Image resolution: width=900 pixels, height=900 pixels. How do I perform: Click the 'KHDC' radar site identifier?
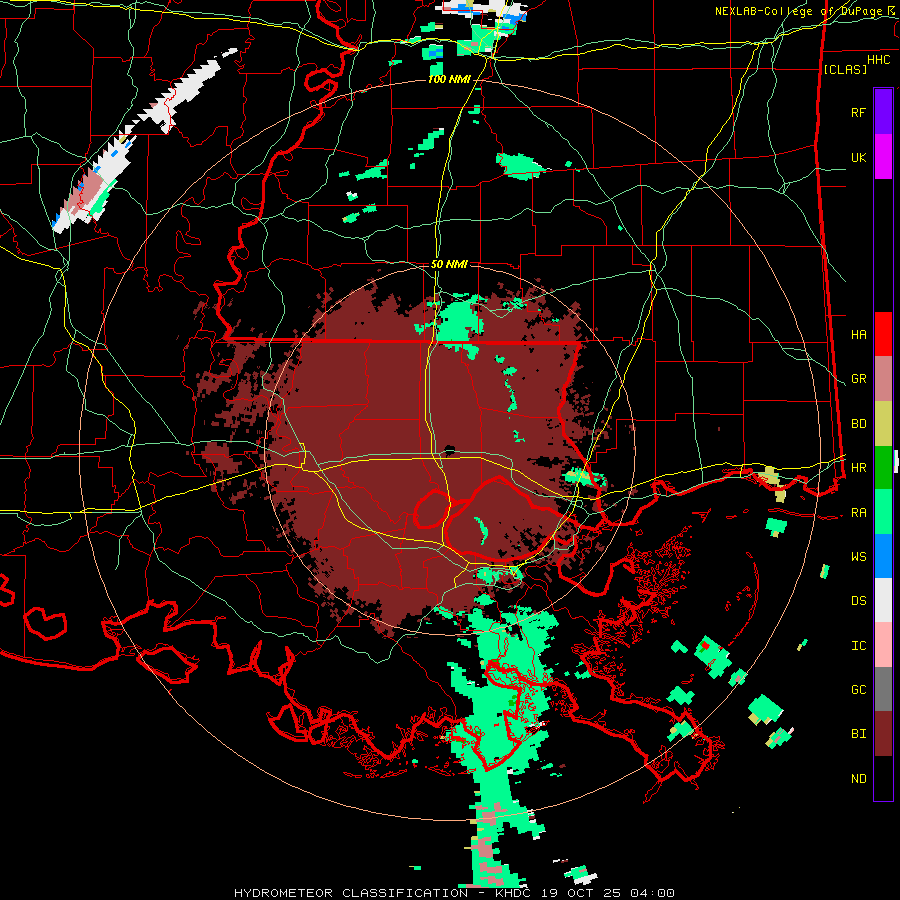click(512, 893)
